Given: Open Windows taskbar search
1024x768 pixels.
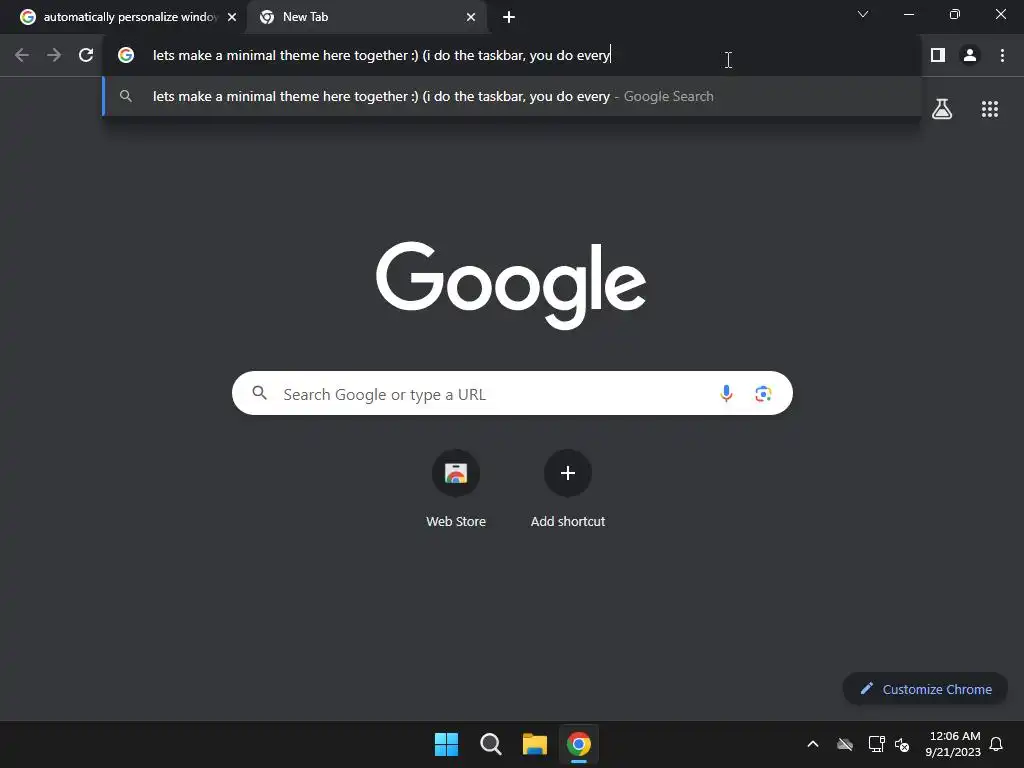Looking at the screenshot, I should click(x=490, y=744).
